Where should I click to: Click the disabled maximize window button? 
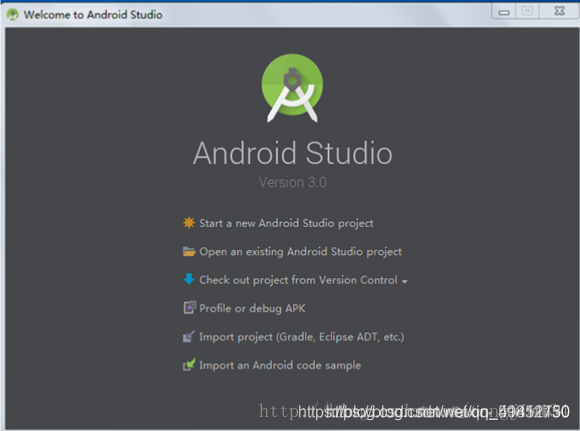tap(527, 11)
